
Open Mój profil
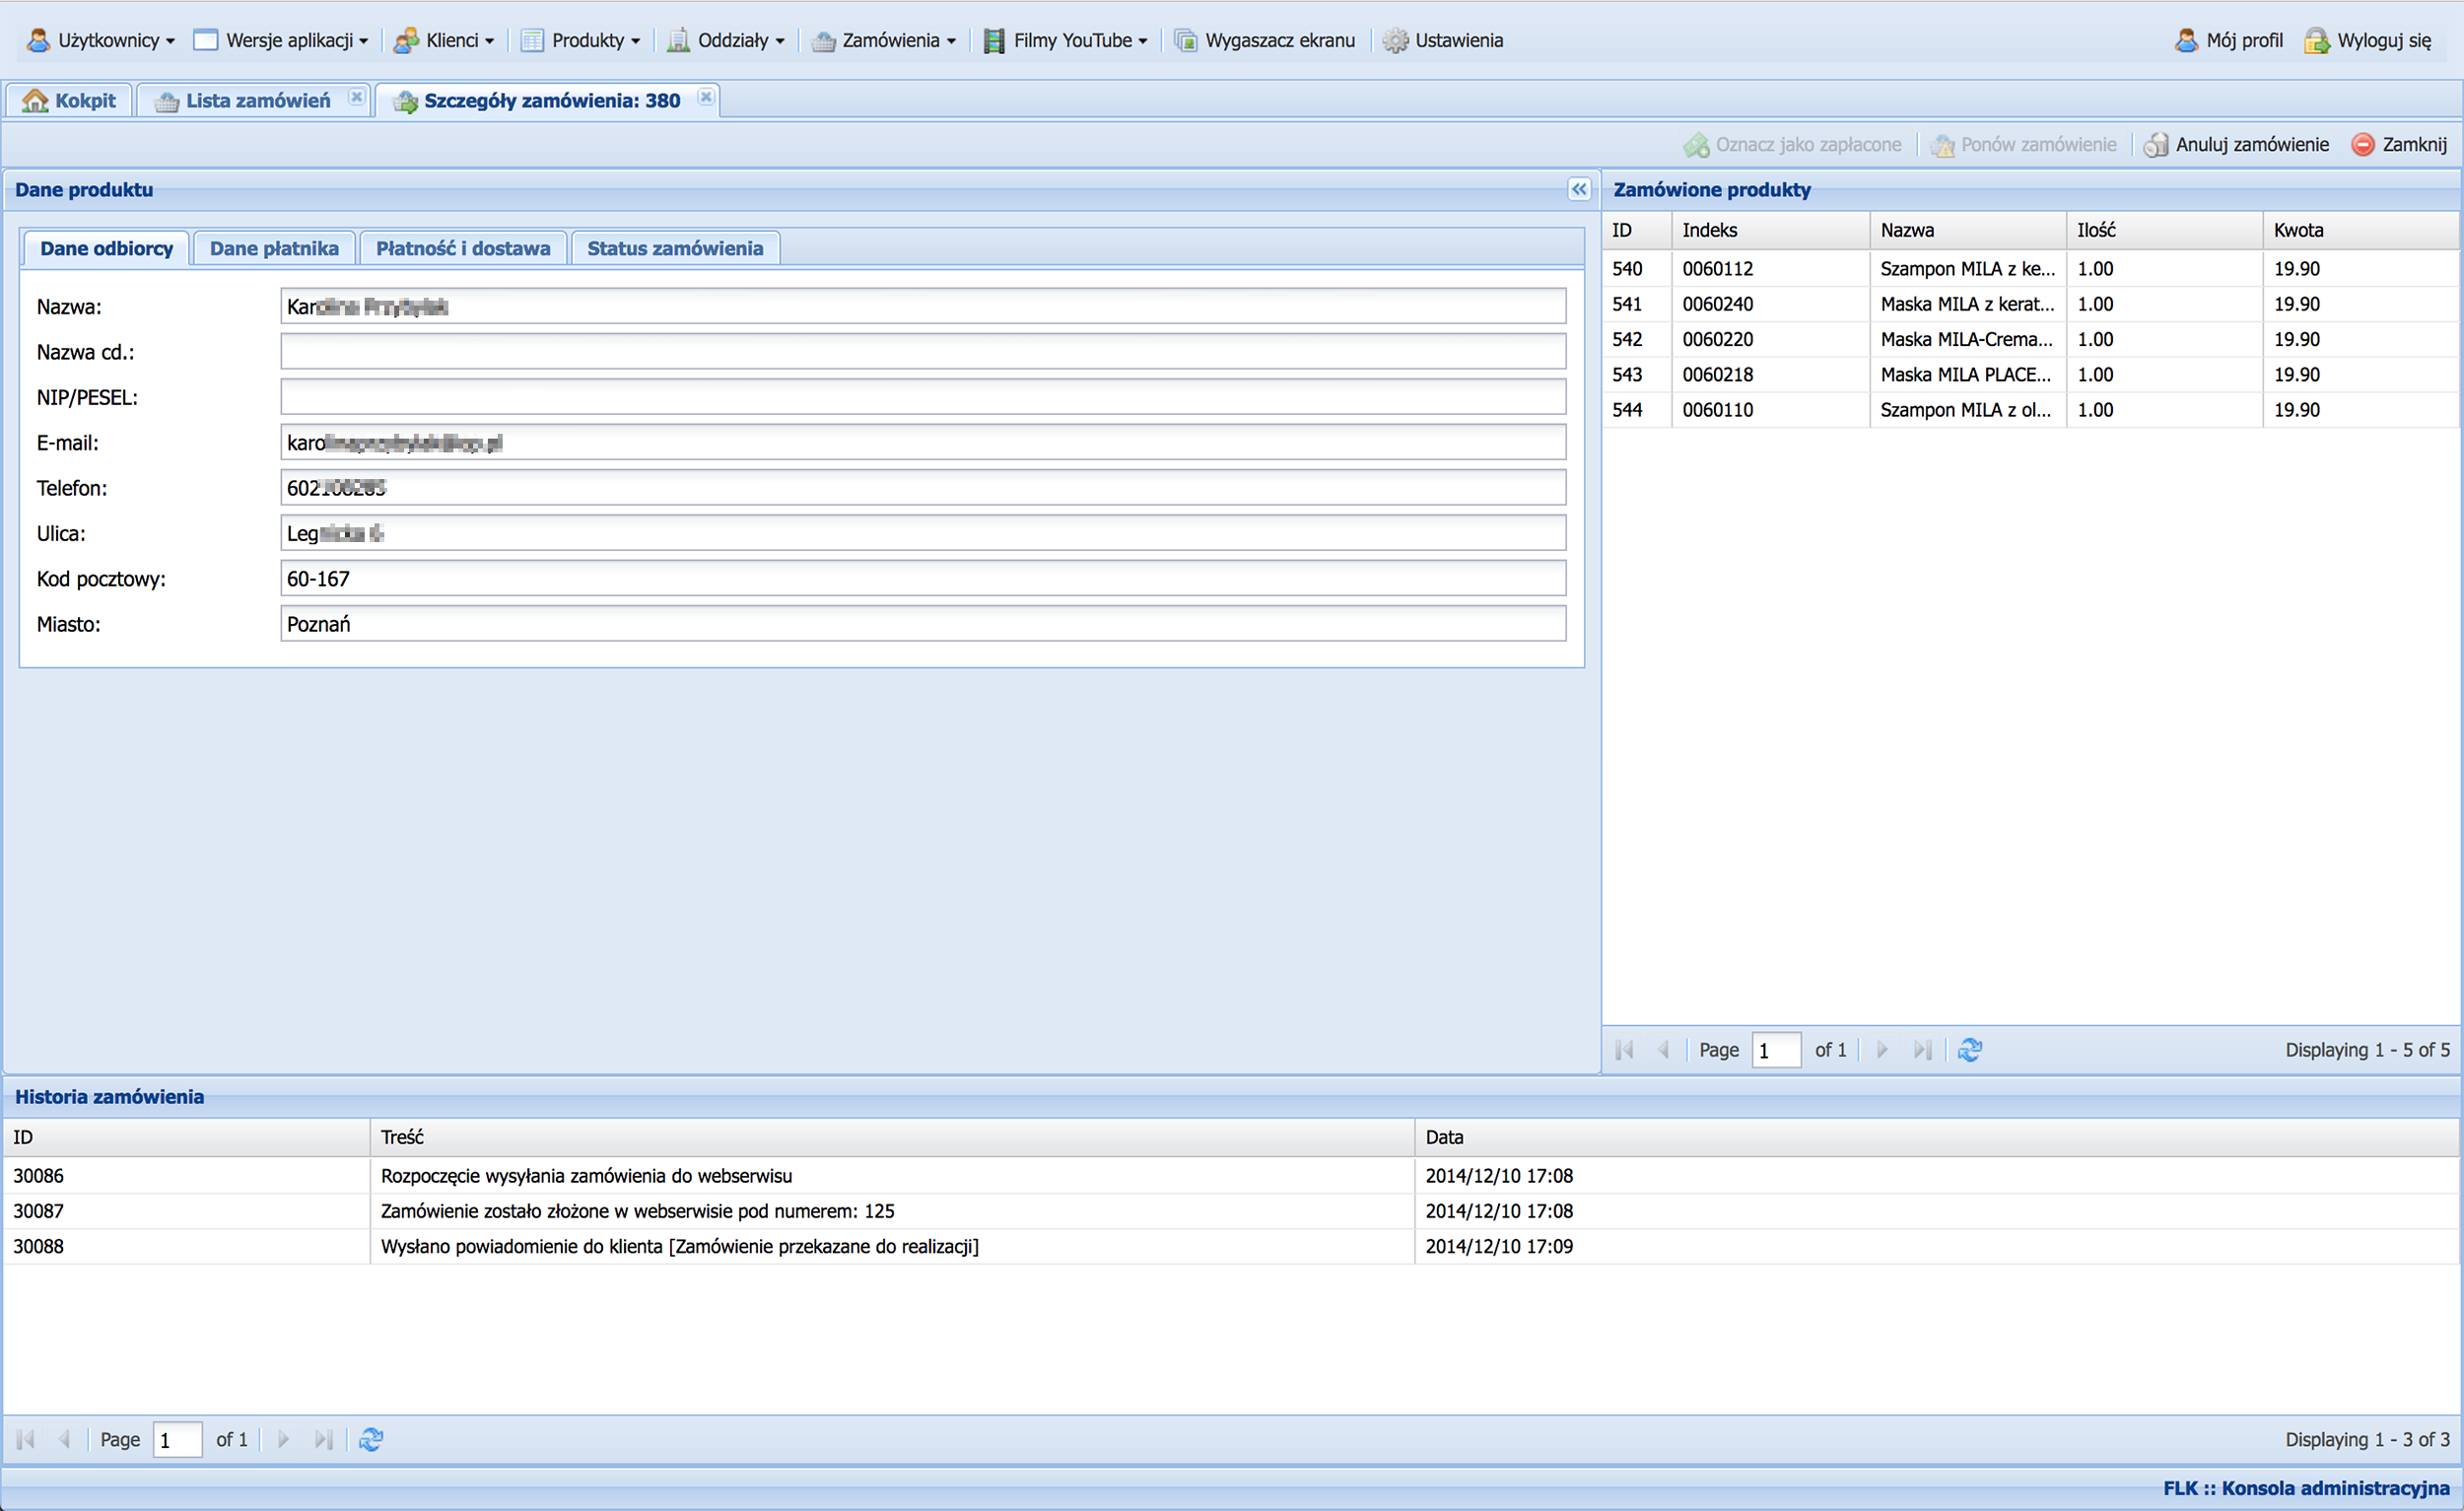[2229, 41]
